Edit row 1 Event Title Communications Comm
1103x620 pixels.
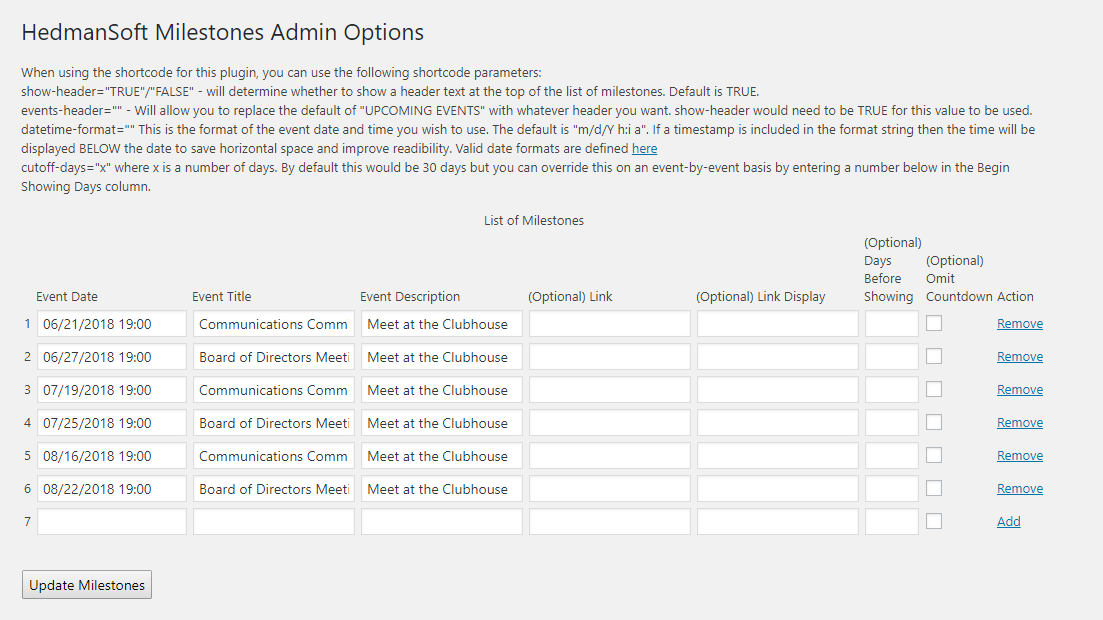[274, 324]
